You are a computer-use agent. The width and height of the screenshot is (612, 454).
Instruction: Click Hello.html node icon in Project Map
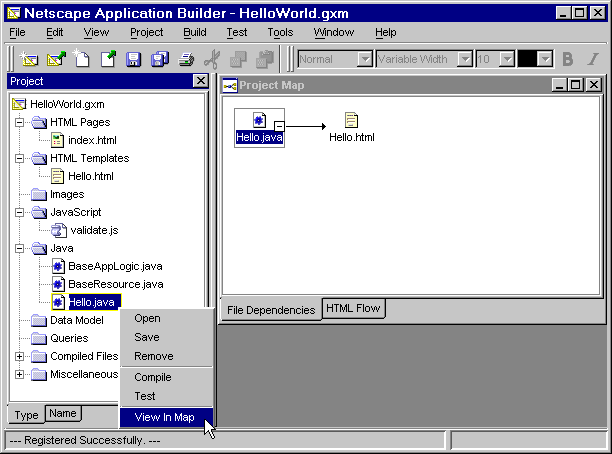(x=351, y=120)
